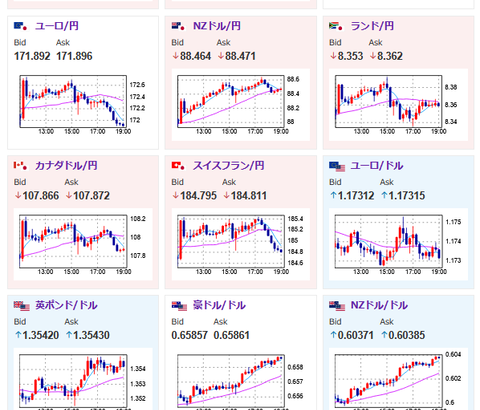Open the NZドル/円 currency pair link

pyautogui.click(x=217, y=26)
